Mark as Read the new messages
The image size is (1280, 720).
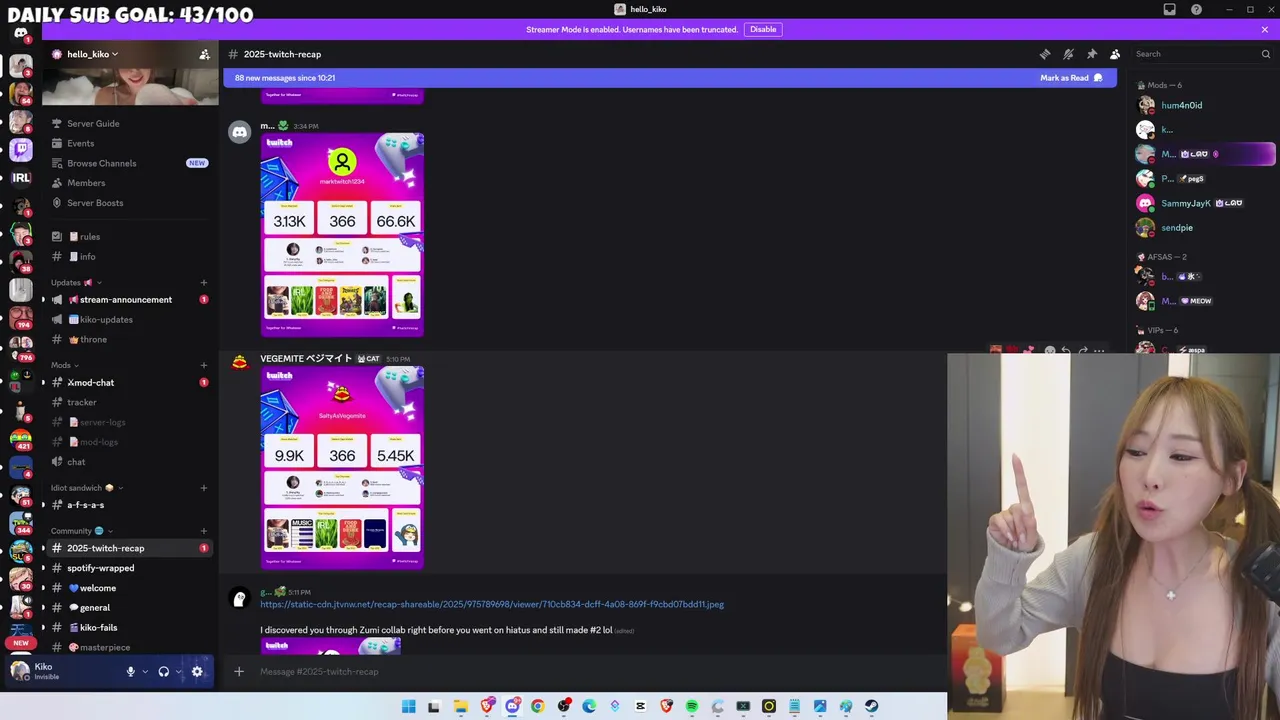click(x=1071, y=78)
